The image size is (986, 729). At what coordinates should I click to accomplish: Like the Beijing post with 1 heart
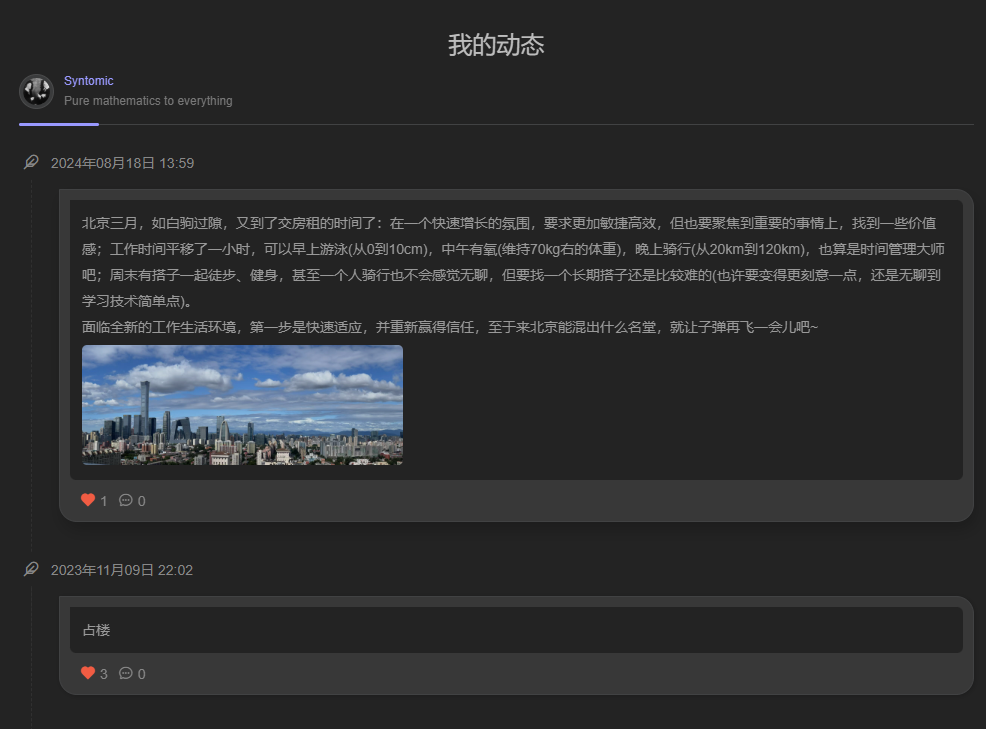[x=88, y=500]
